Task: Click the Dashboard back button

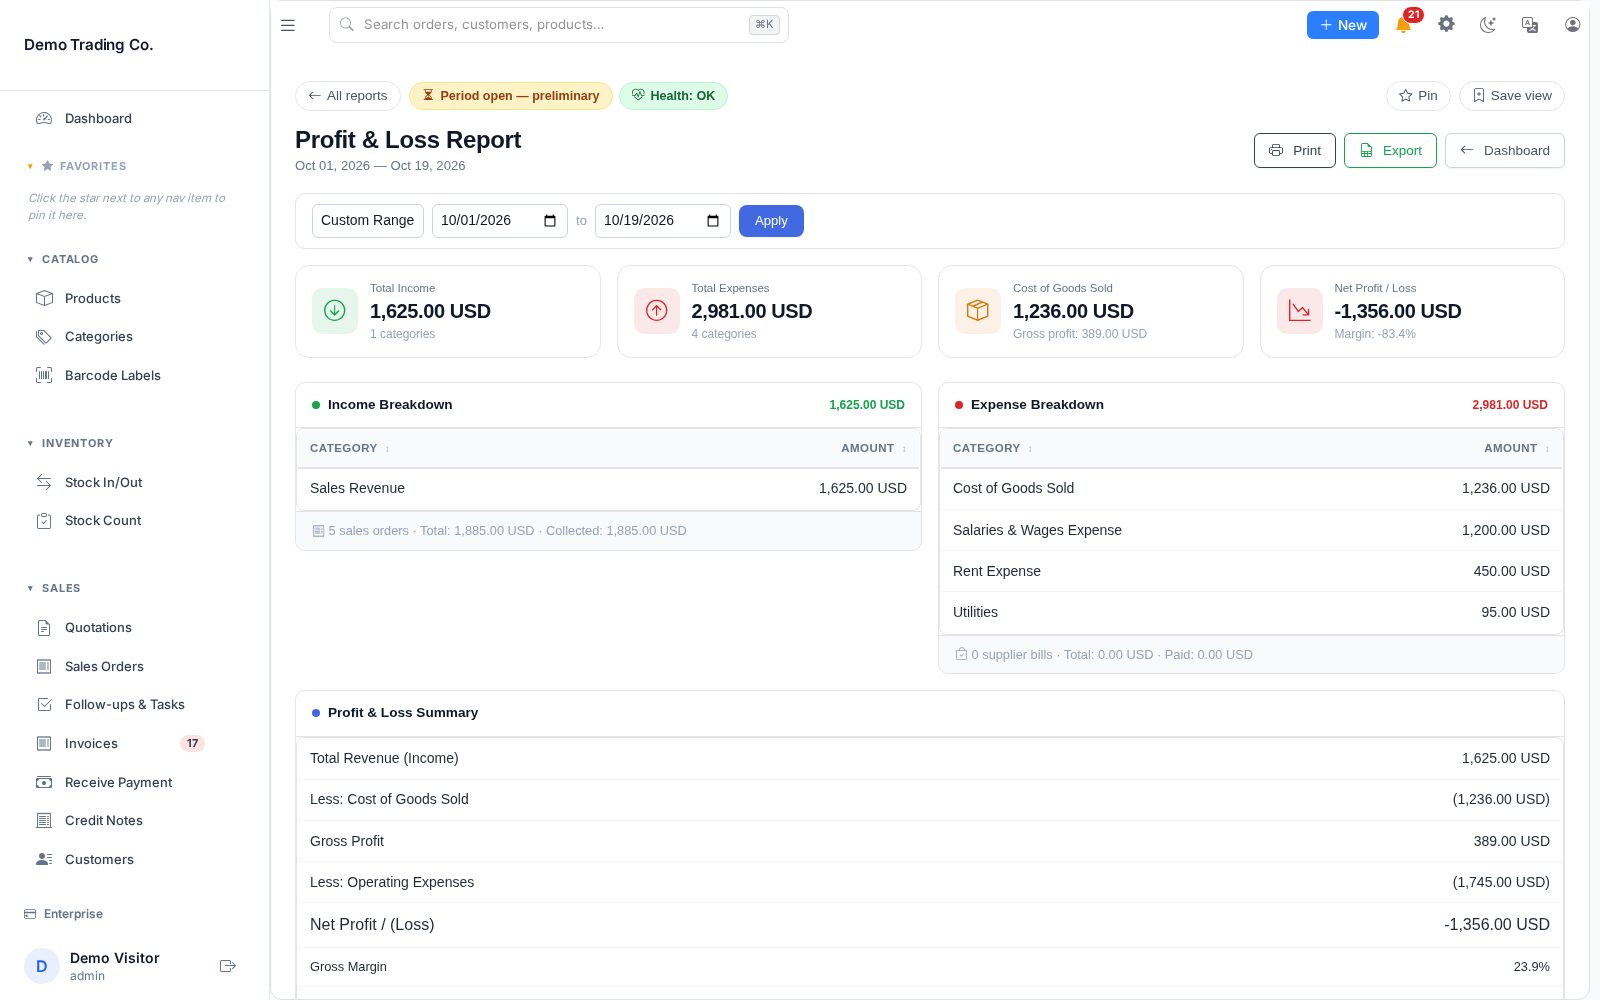Action: pyautogui.click(x=1504, y=151)
